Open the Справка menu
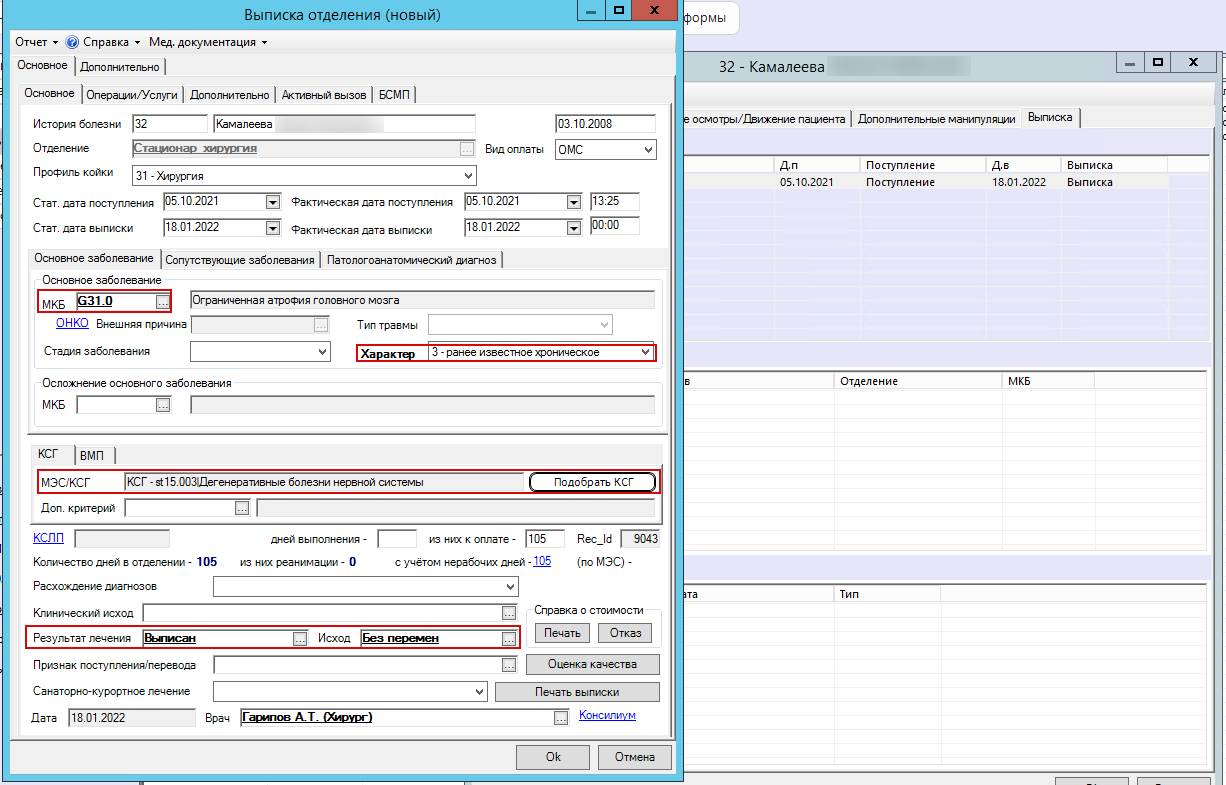Viewport: 1226px width, 785px height. 111,43
